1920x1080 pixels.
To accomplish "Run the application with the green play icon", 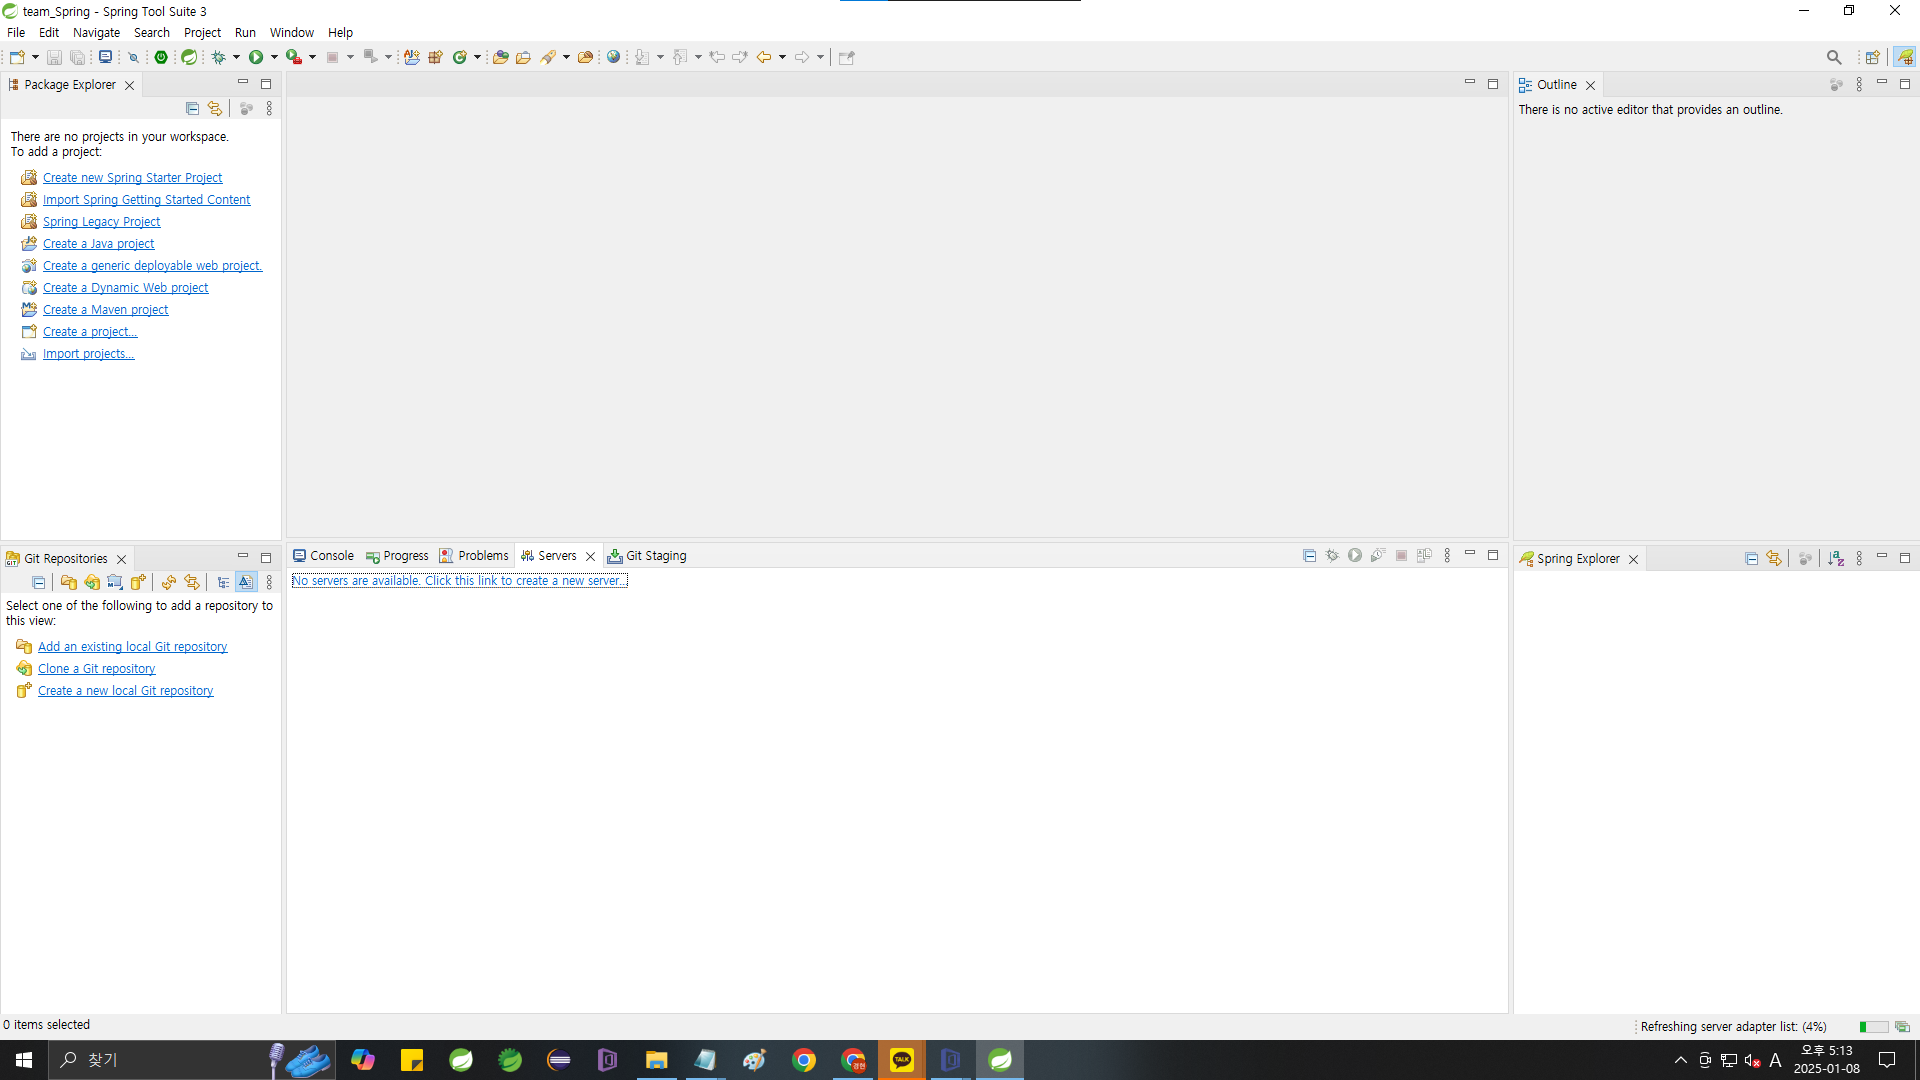I will (256, 57).
